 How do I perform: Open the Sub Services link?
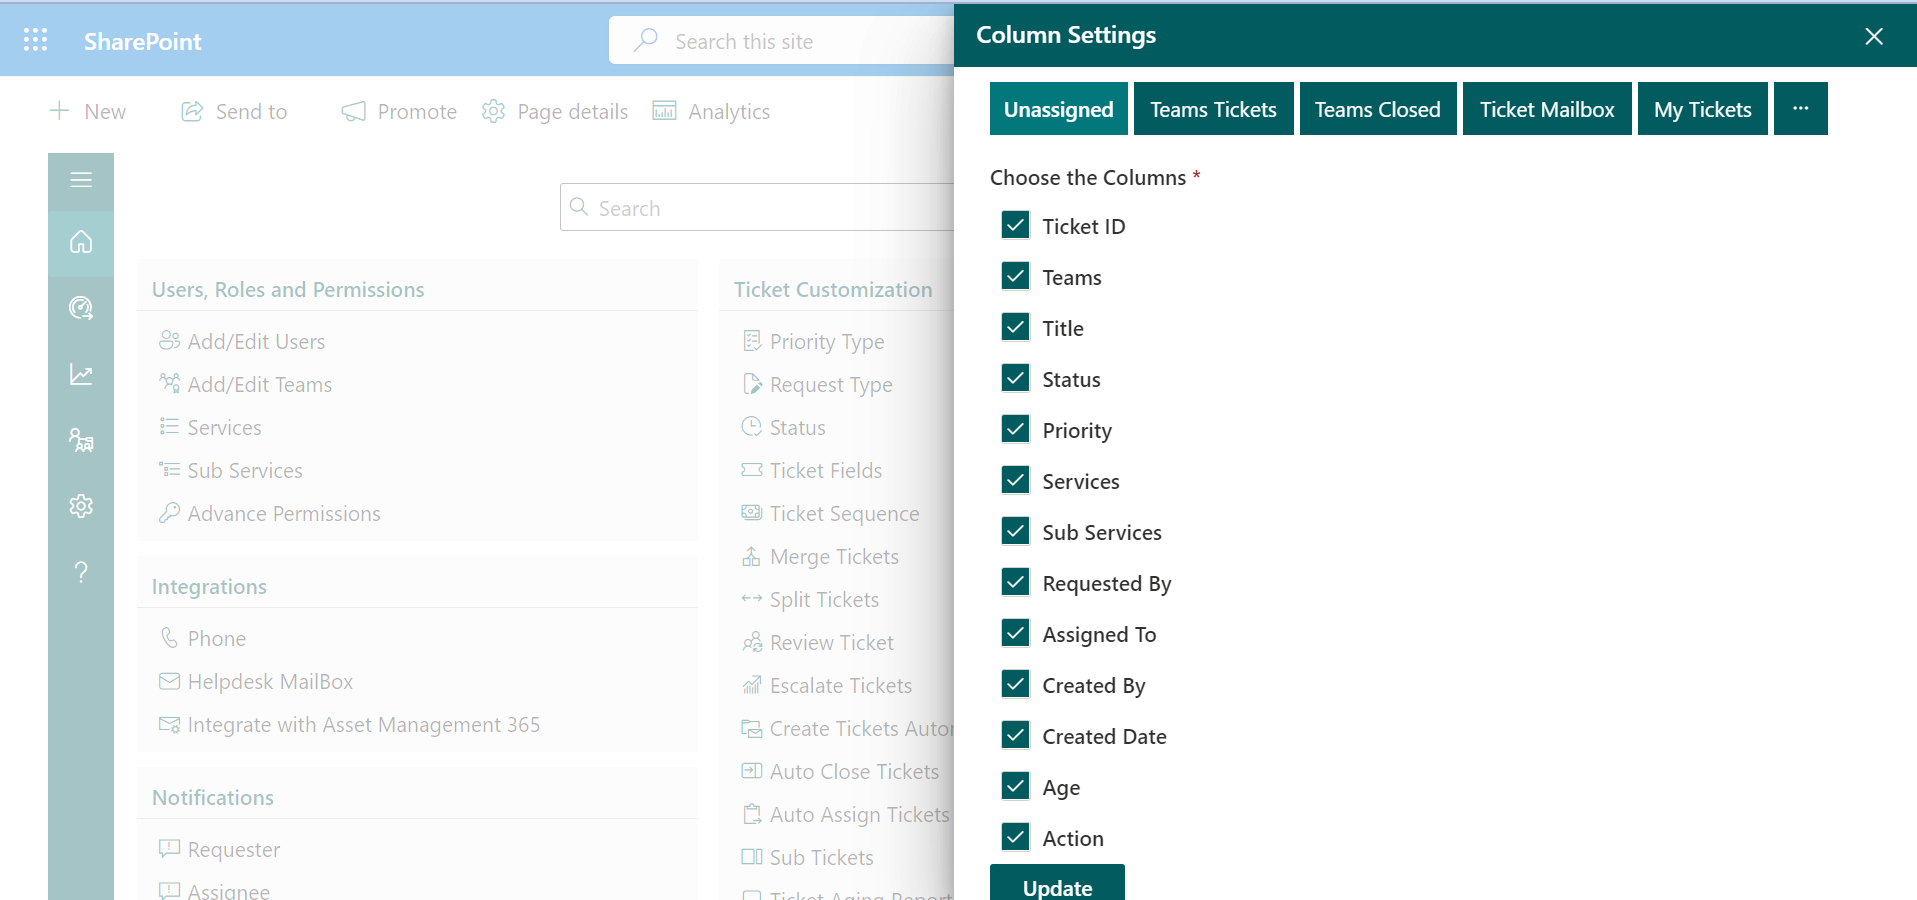pyautogui.click(x=245, y=470)
